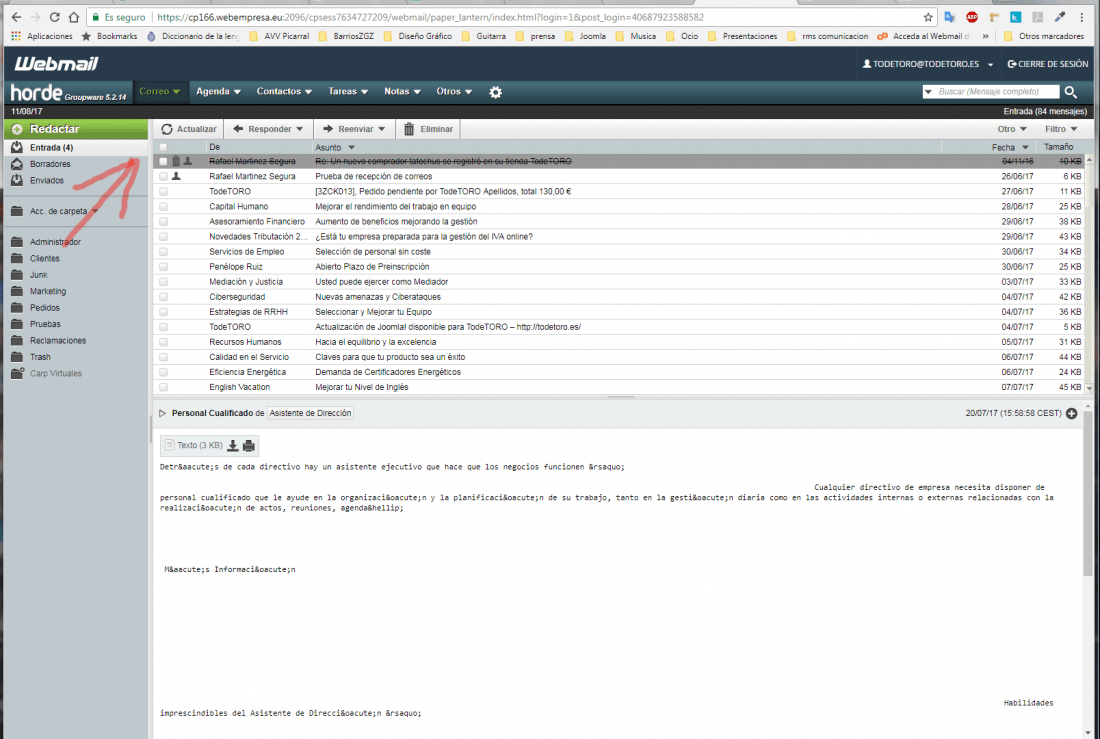
Task: Go to browser home page icon
Action: point(74,17)
